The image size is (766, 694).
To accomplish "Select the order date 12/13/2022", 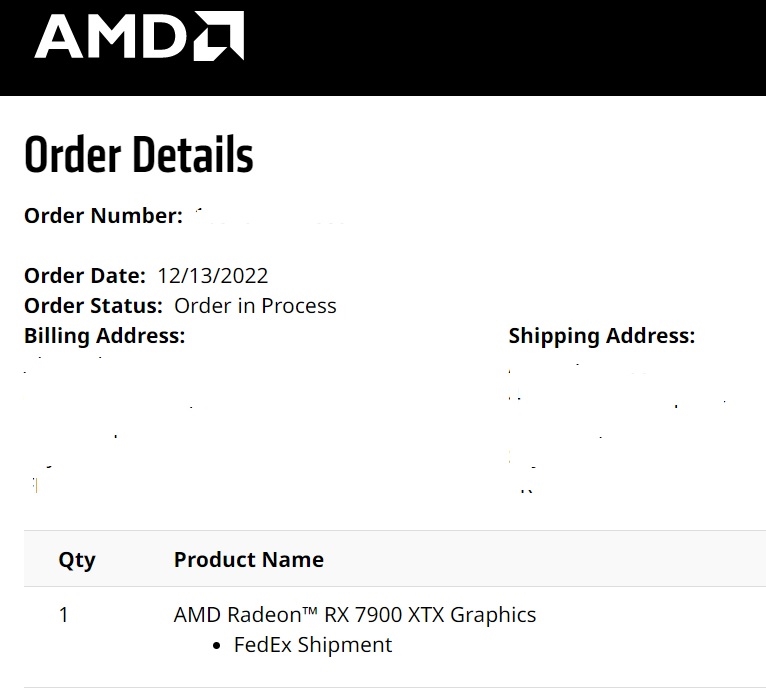I will coord(213,276).
